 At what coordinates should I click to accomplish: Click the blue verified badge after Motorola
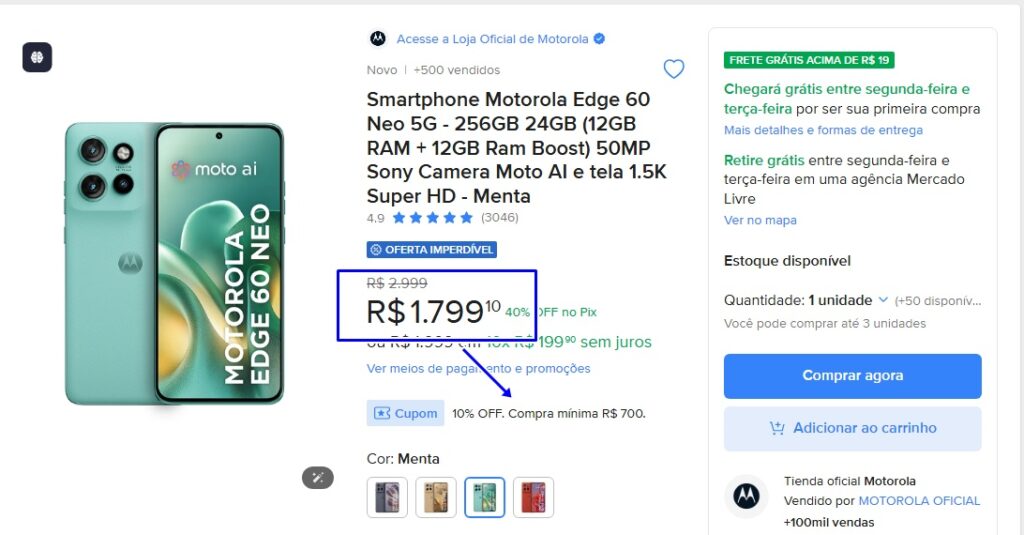599,39
